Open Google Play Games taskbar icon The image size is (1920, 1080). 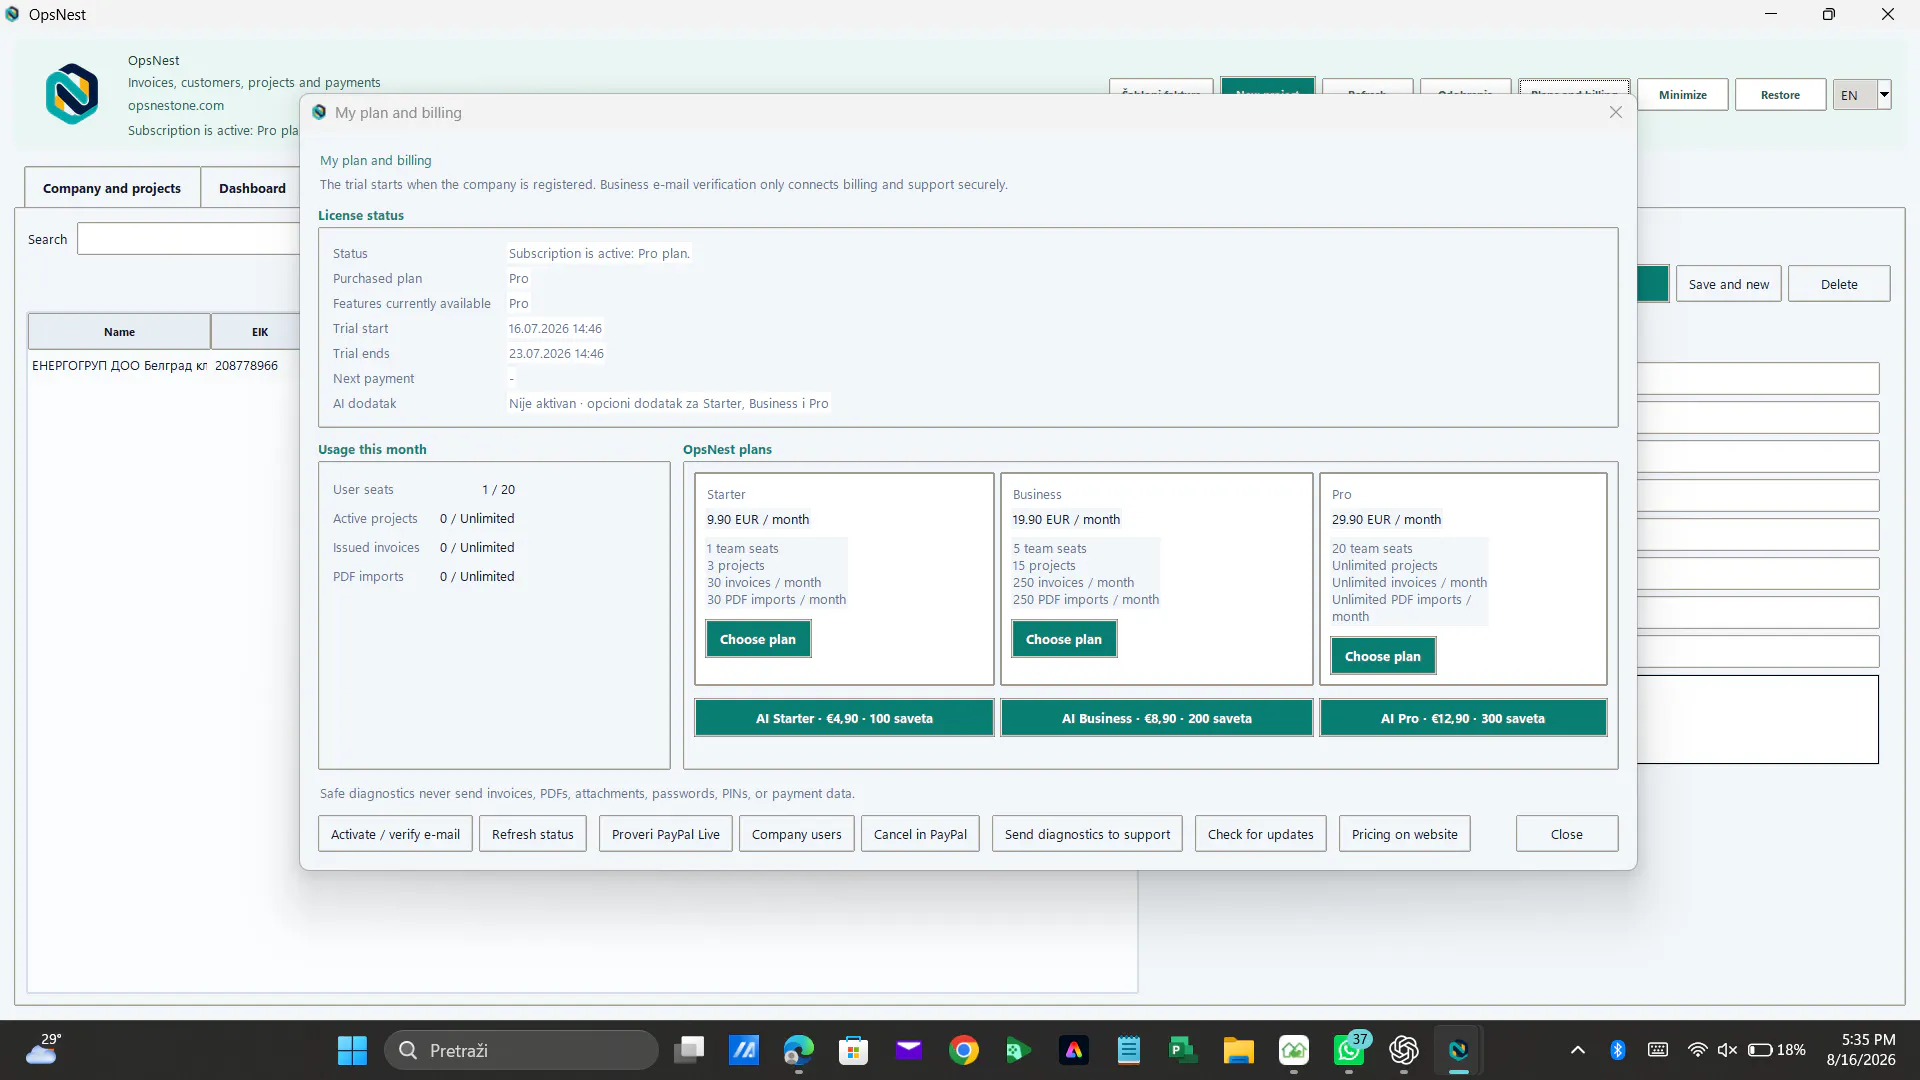tap(1018, 1050)
